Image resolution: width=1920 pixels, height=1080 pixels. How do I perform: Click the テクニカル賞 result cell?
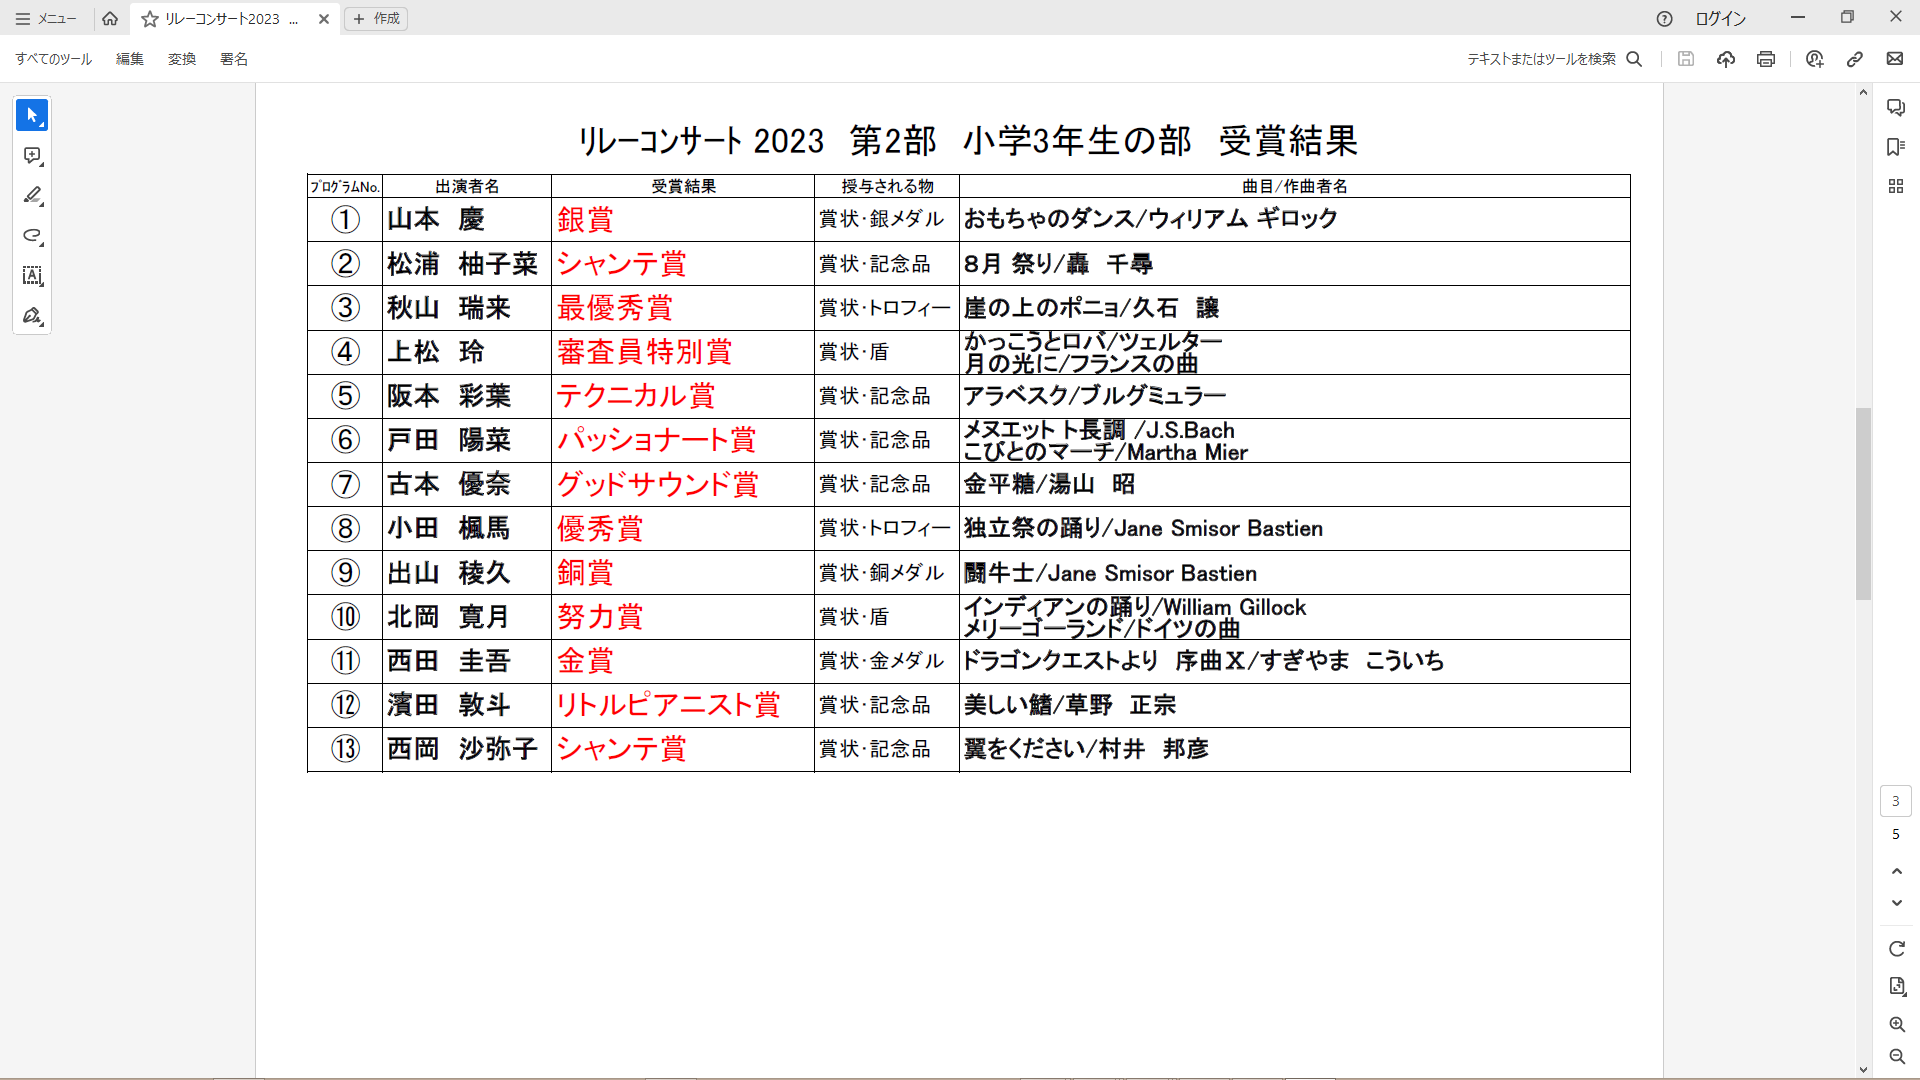[683, 396]
